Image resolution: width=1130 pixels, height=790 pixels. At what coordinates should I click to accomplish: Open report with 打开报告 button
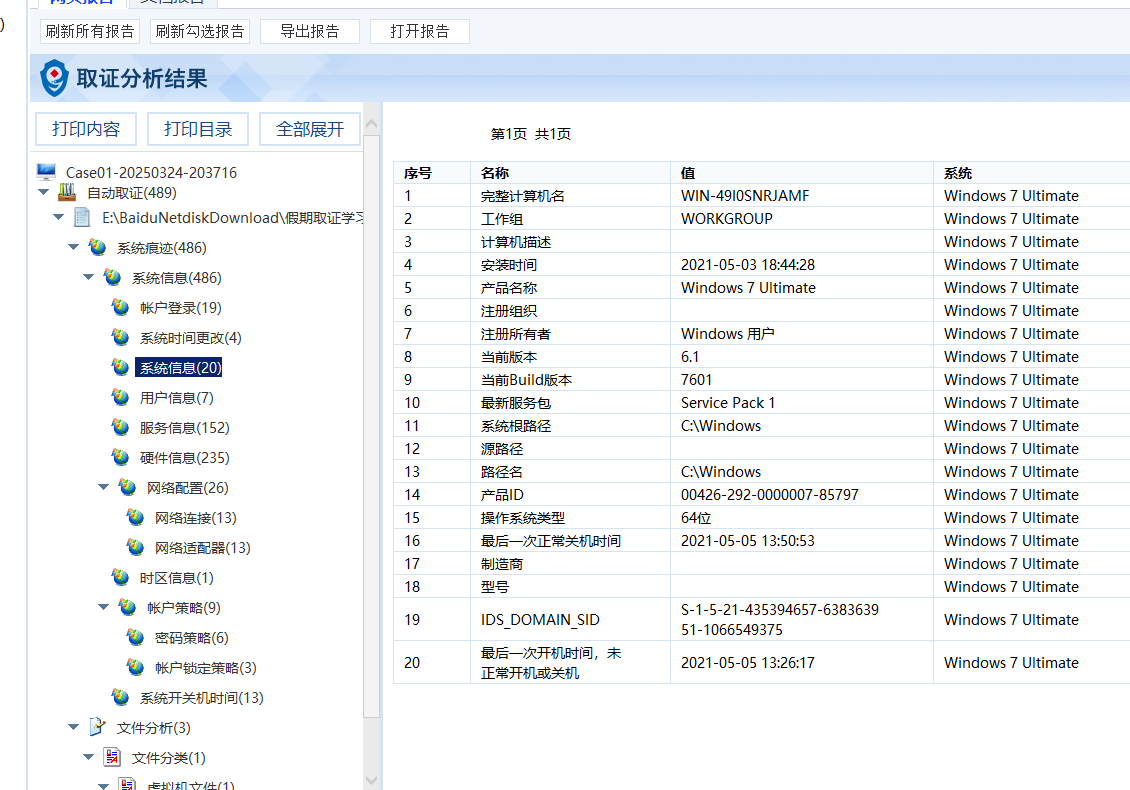419,32
